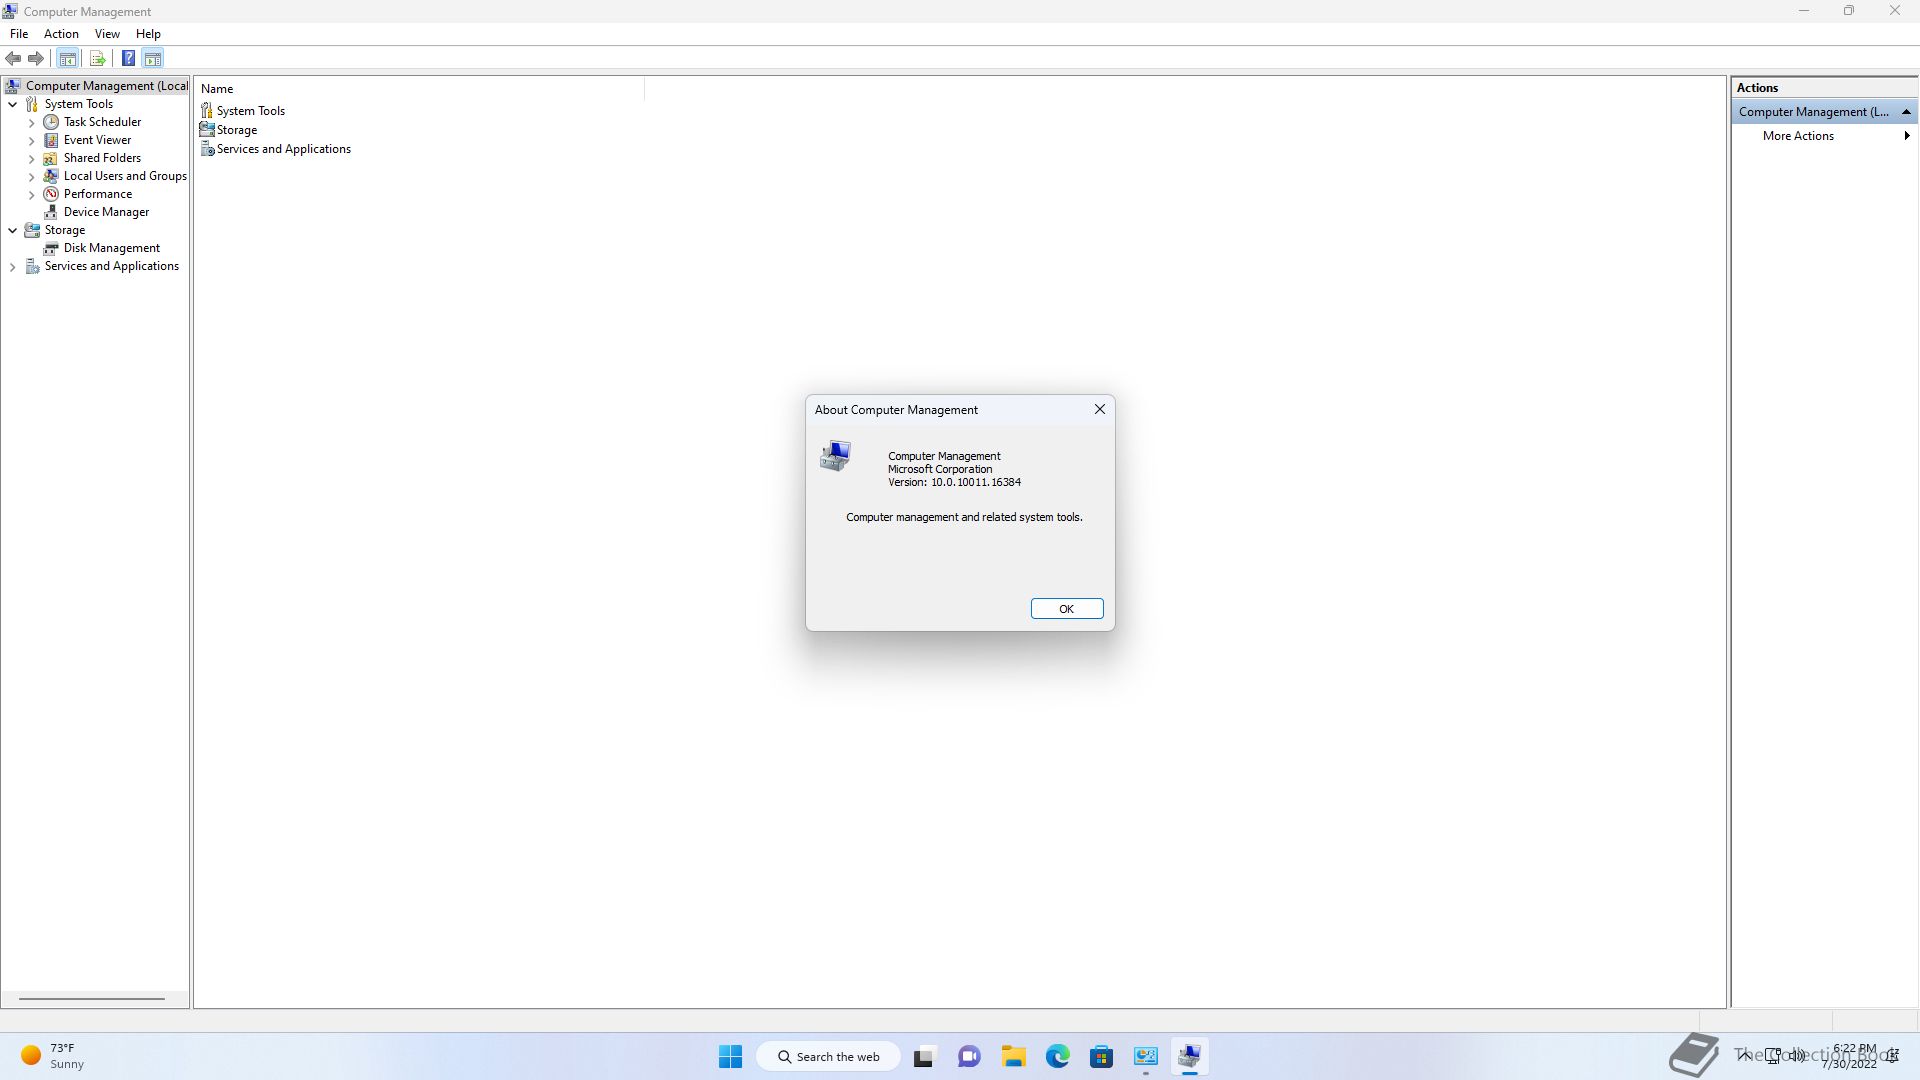The height and width of the screenshot is (1080, 1920).
Task: Open the View menu
Action: point(107,34)
